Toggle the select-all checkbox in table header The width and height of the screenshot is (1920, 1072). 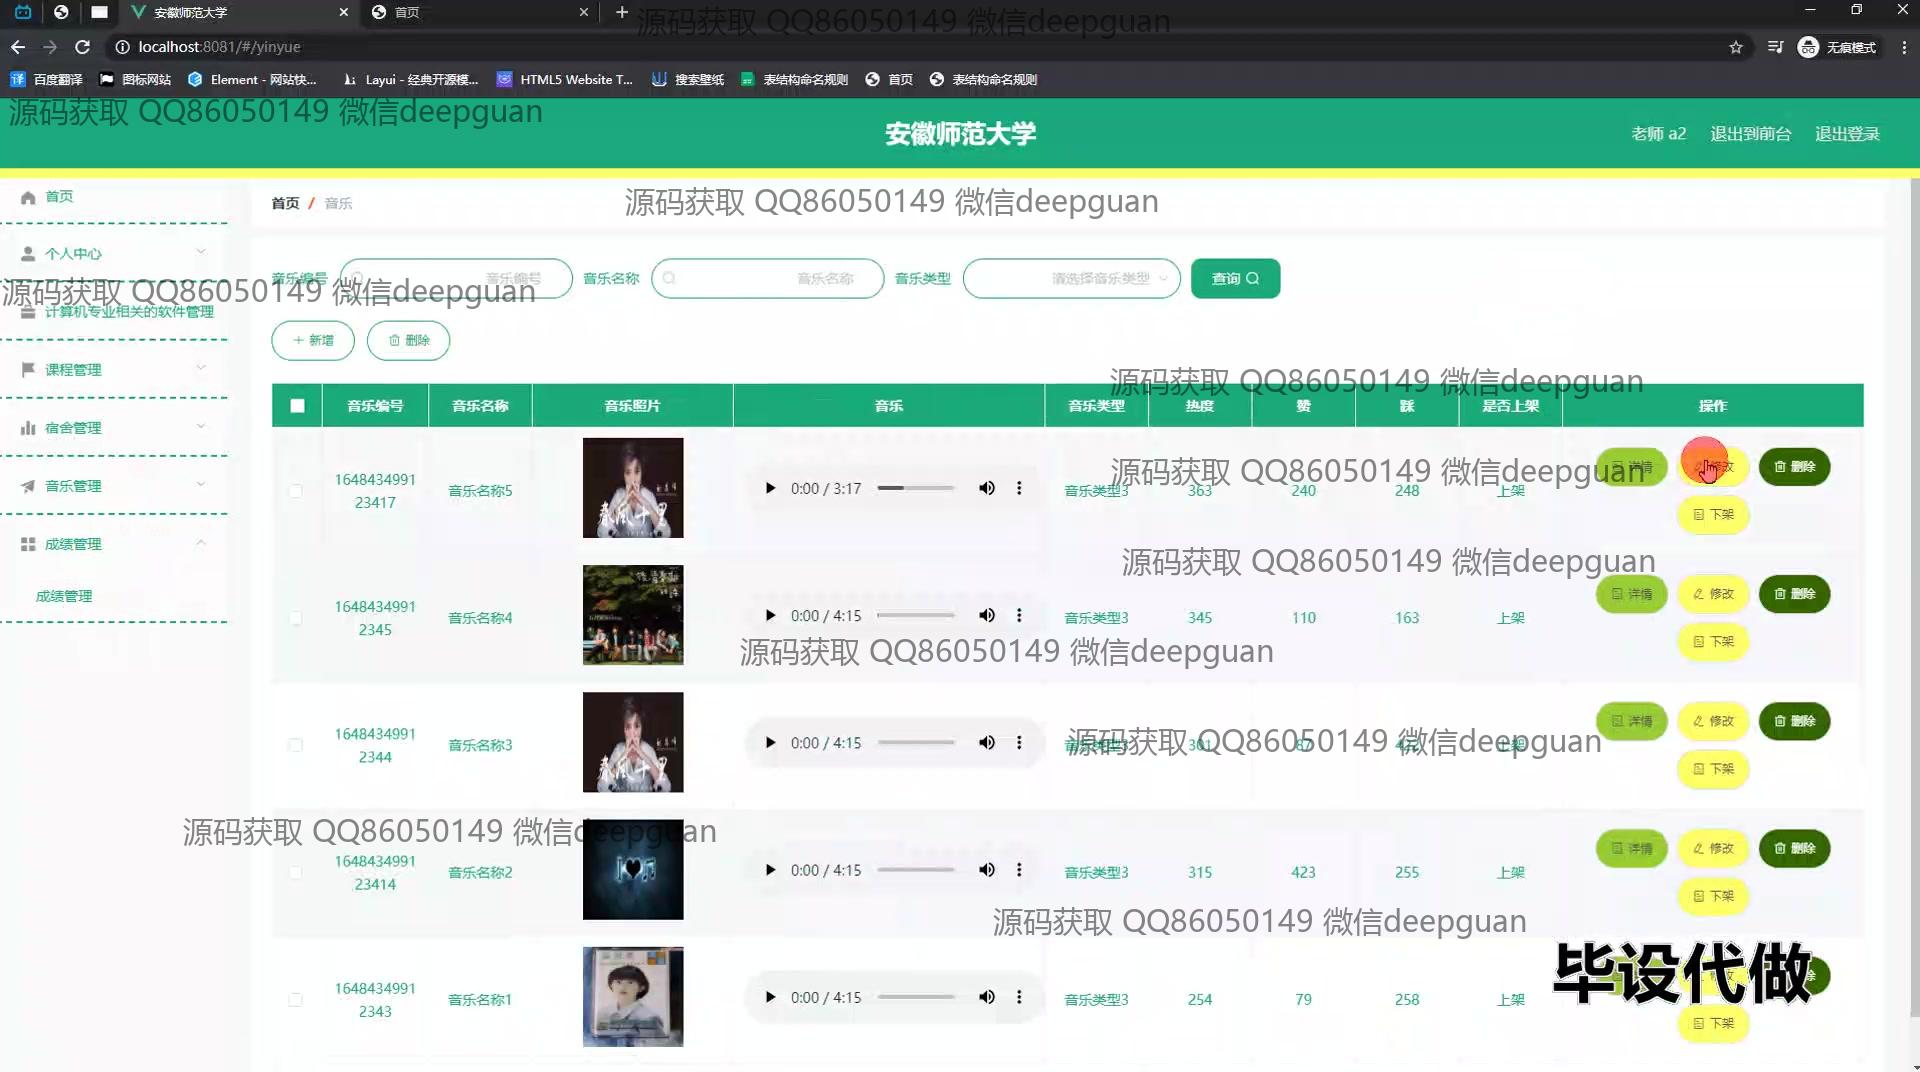pos(297,406)
